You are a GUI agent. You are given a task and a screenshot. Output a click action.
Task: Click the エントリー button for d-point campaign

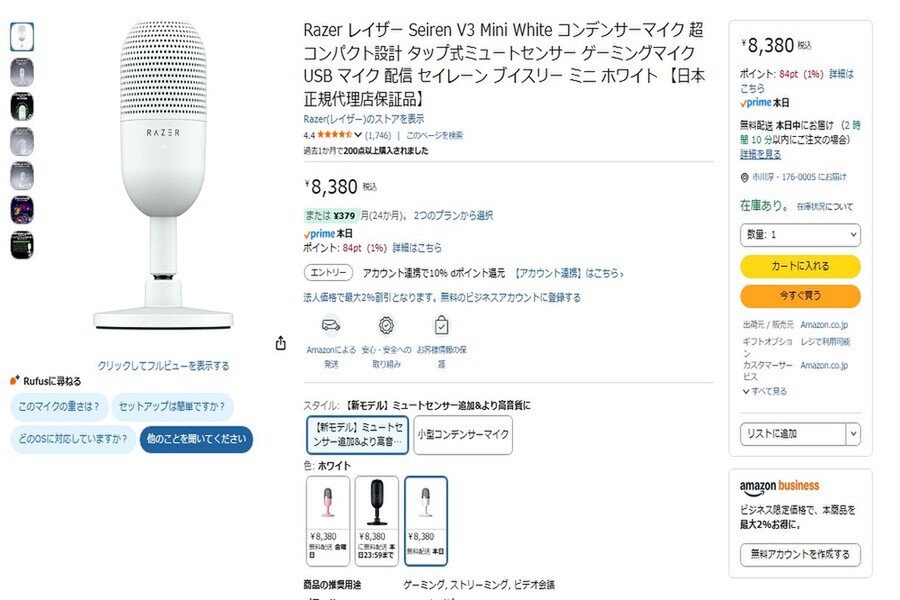(x=327, y=272)
